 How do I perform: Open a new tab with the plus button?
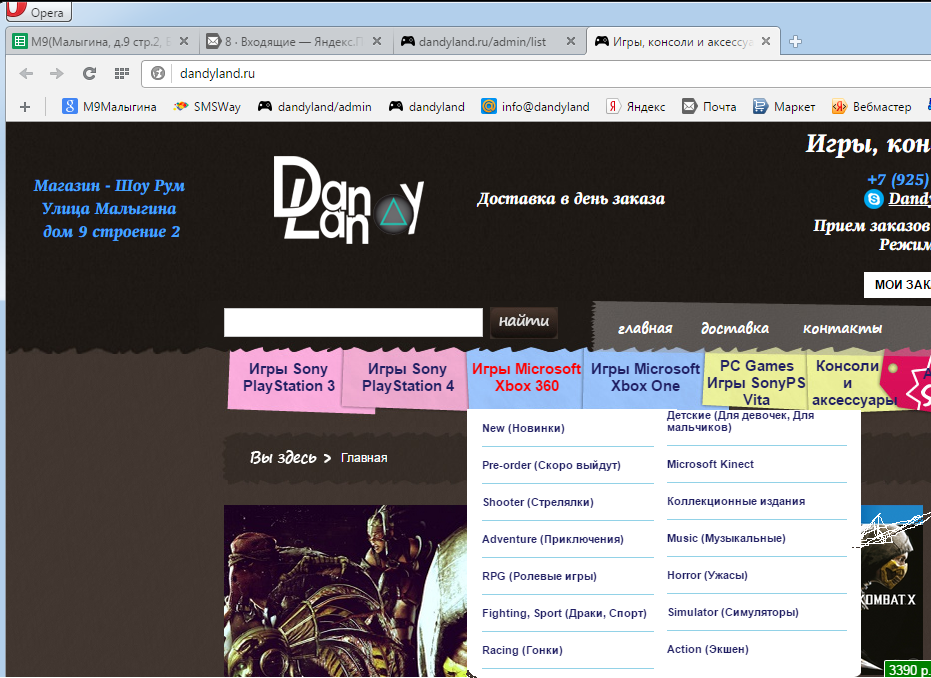[x=796, y=42]
